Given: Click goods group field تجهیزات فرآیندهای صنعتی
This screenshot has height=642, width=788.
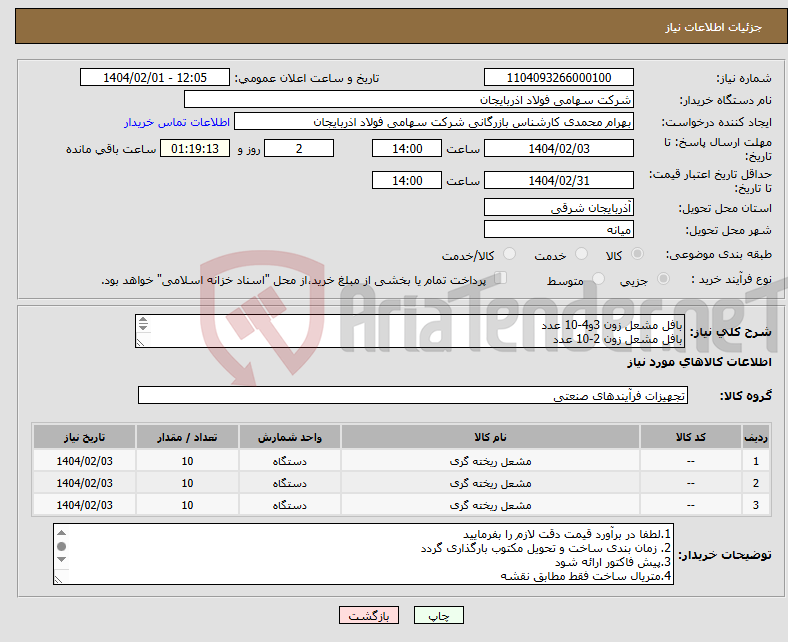Looking at the screenshot, I should 413,396.
